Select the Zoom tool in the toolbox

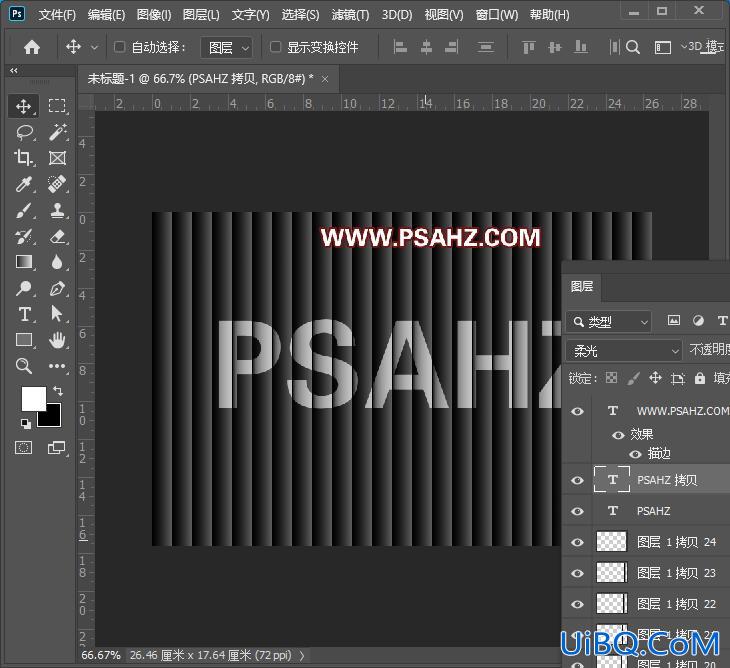click(x=24, y=366)
